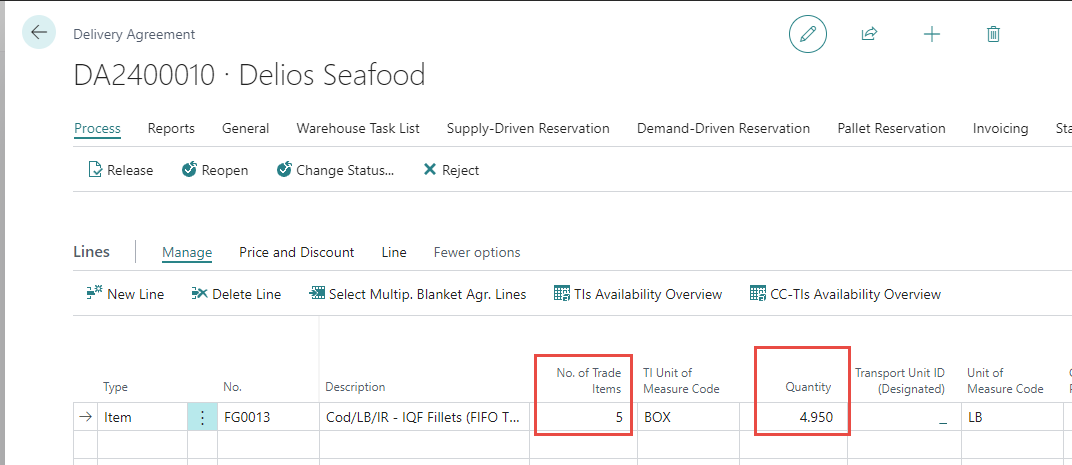Image resolution: width=1072 pixels, height=465 pixels.
Task: Add a New Line
Action: [x=125, y=294]
